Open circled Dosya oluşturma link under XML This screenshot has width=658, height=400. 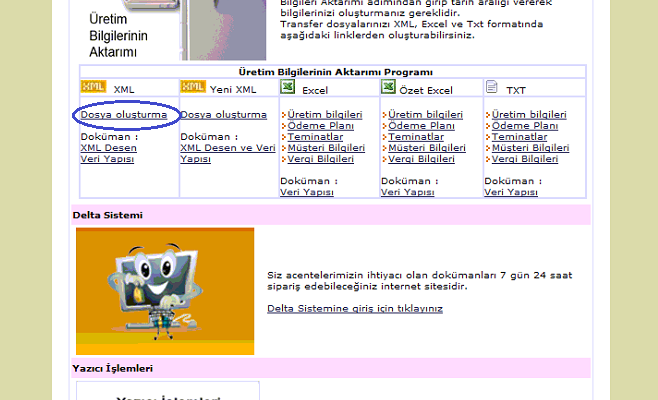[123, 115]
